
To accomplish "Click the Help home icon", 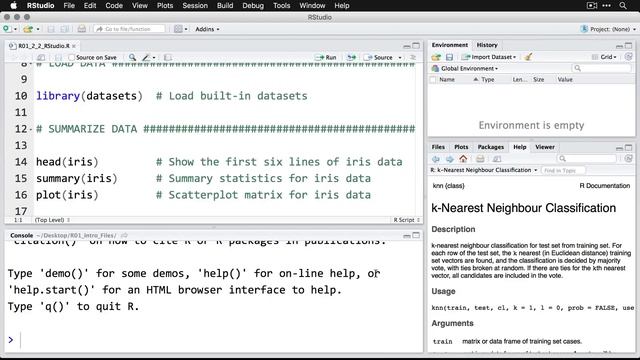I will click(463, 159).
